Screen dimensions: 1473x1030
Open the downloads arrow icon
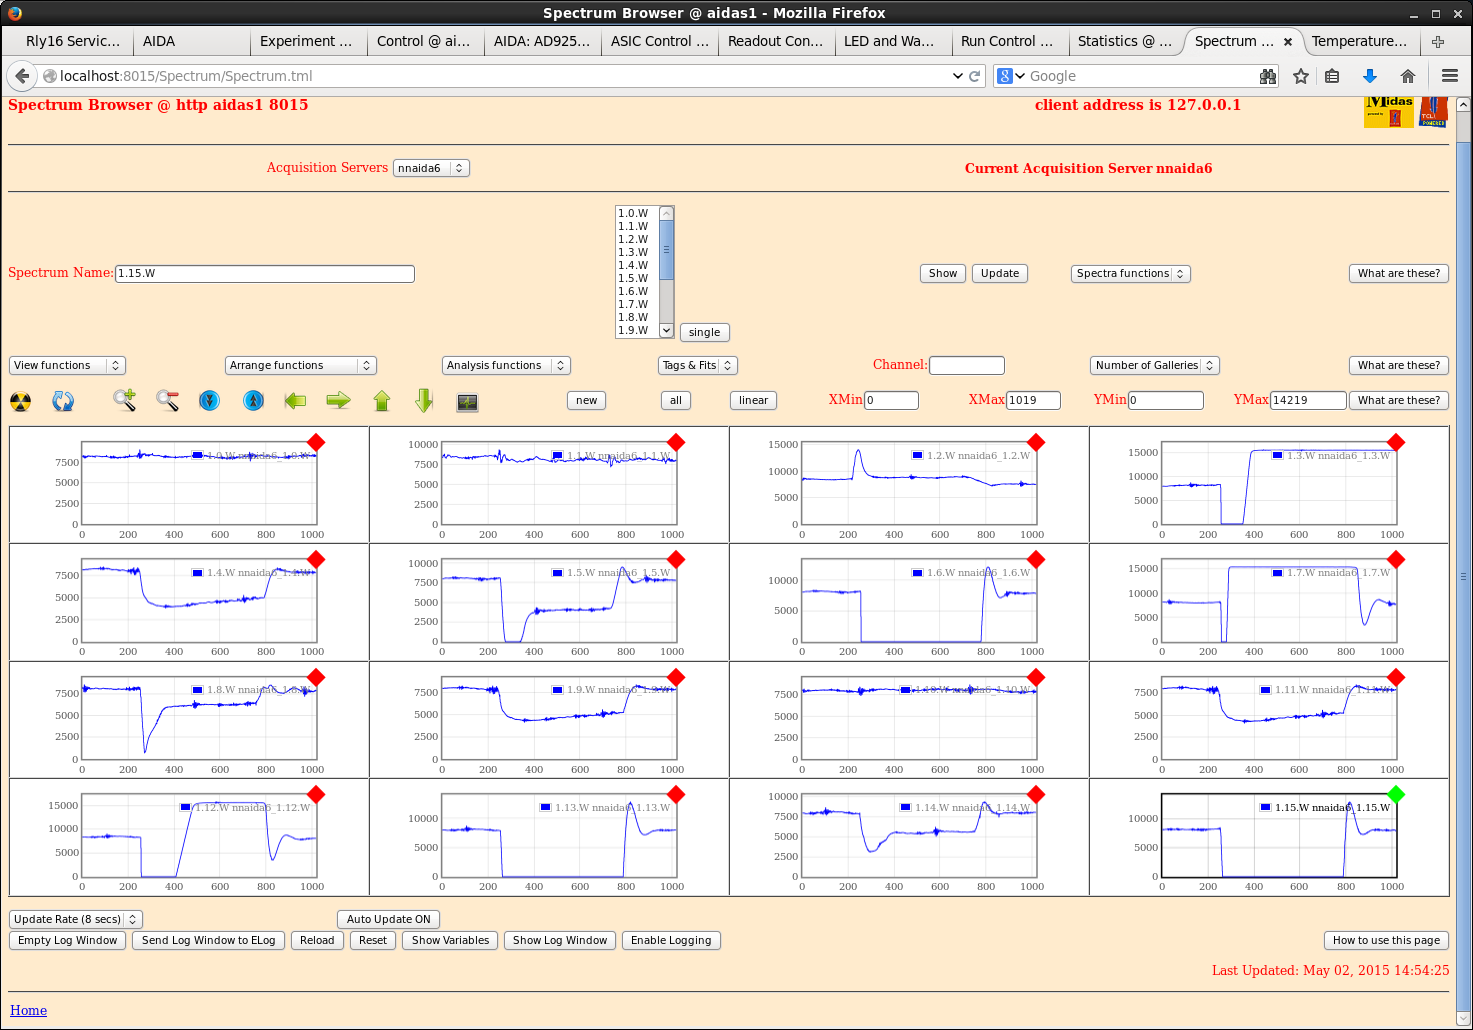tap(1370, 76)
